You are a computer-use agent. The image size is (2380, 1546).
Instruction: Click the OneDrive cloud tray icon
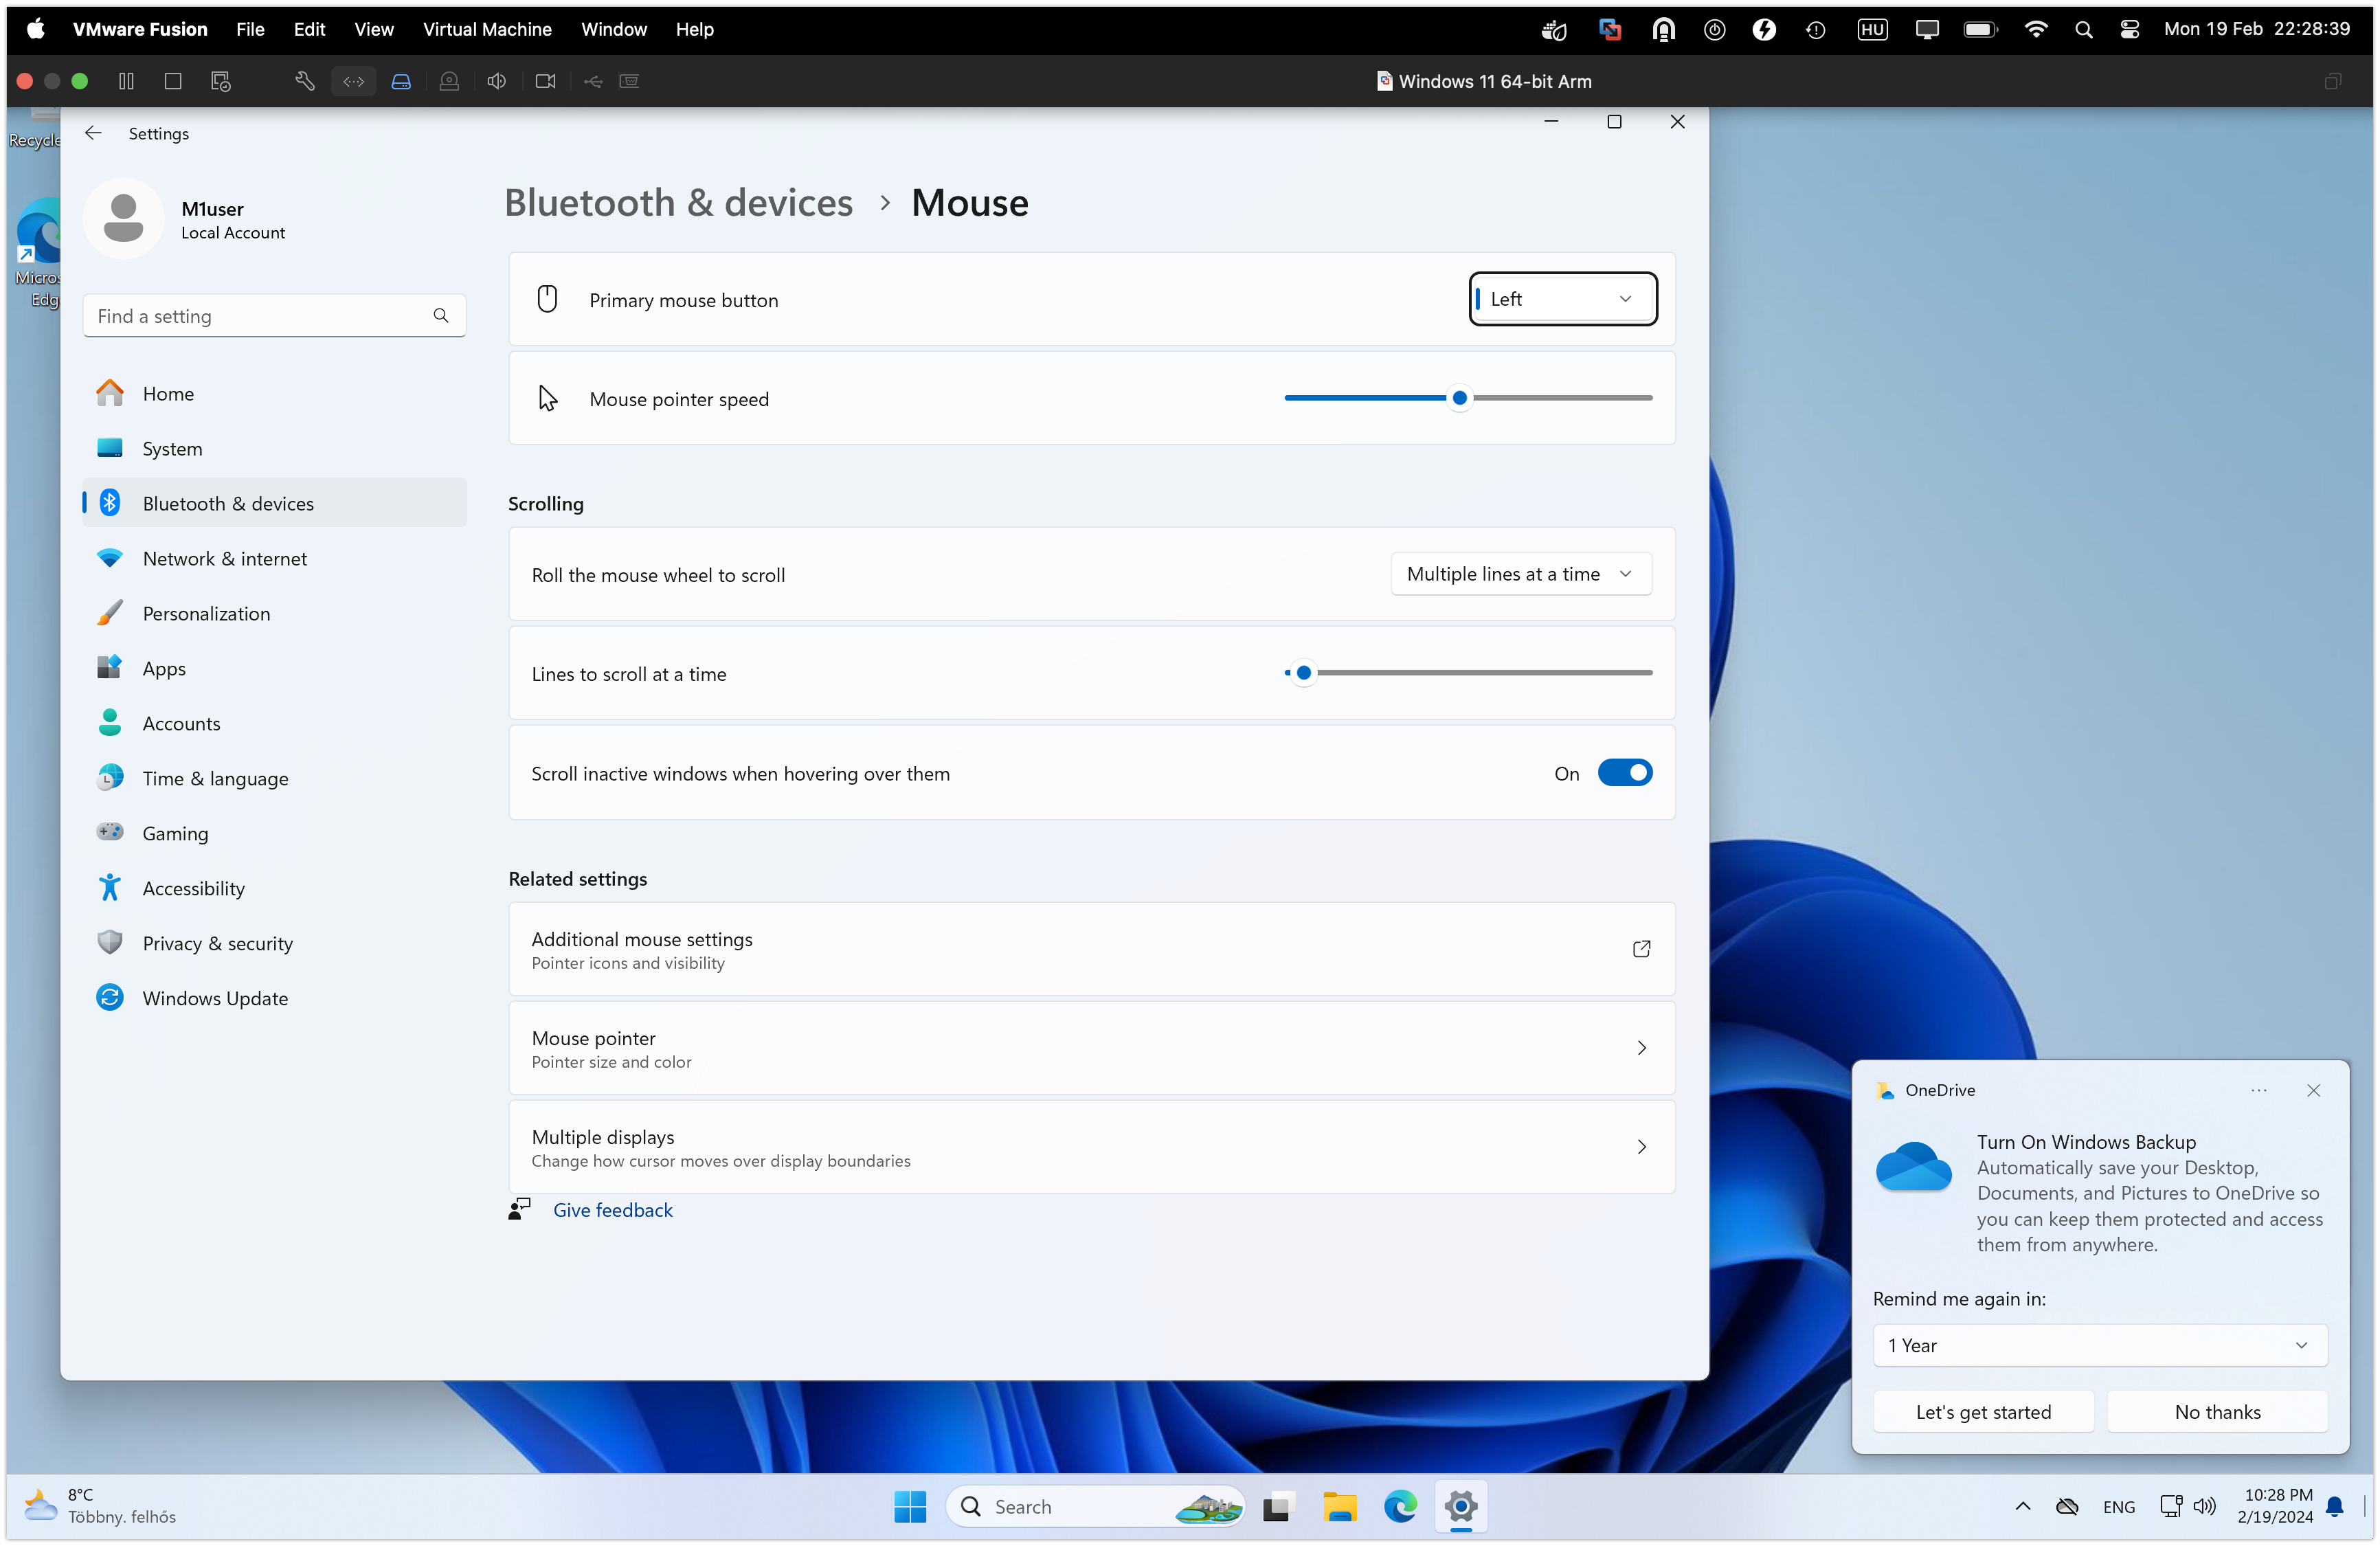pyautogui.click(x=2068, y=1506)
